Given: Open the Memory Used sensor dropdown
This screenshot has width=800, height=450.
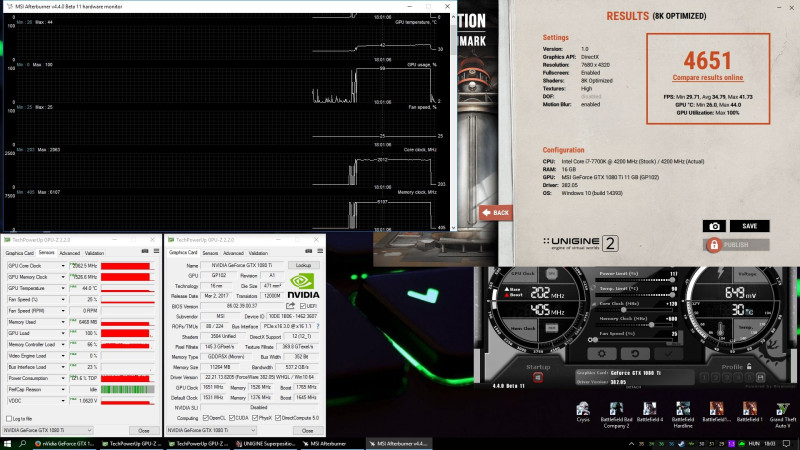Looking at the screenshot, I should (x=63, y=322).
